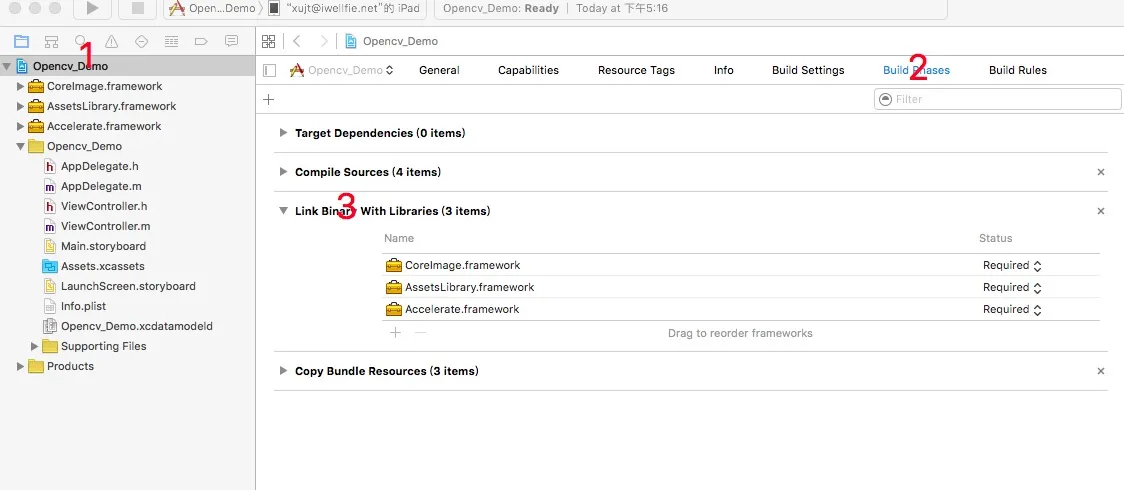
Task: Expand Accelerate.framework in navigator
Action: tap(20, 126)
